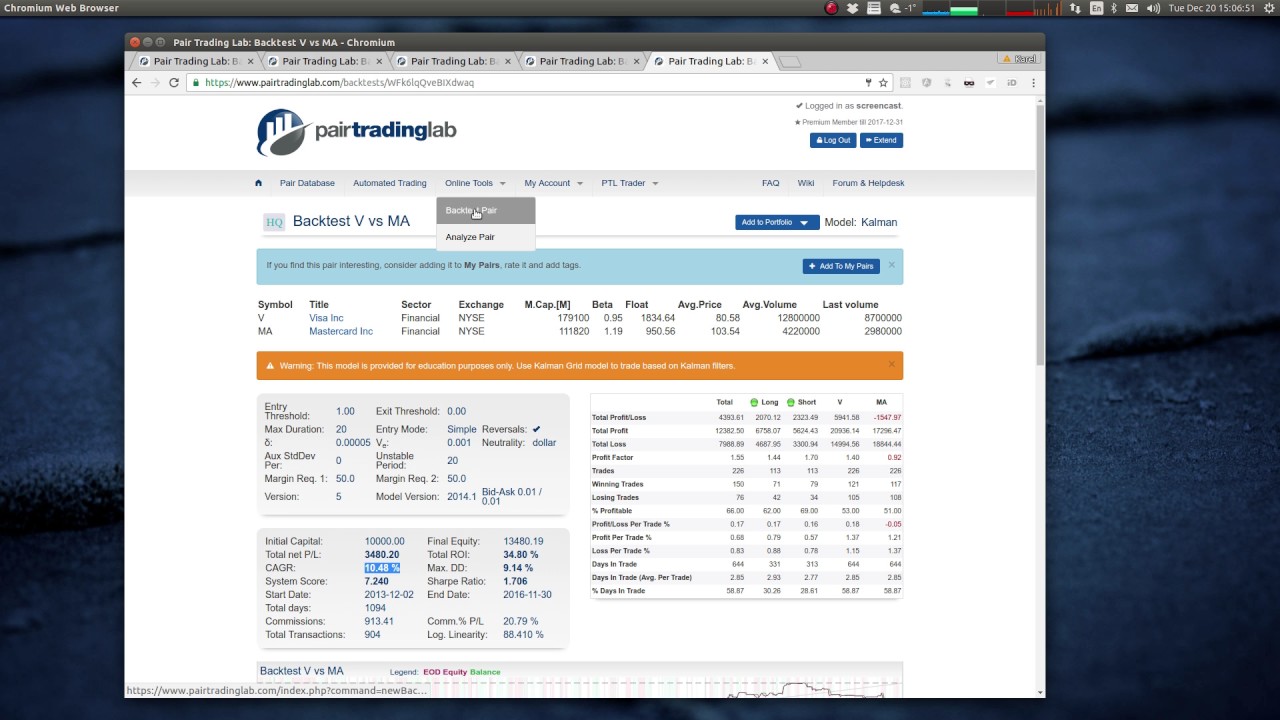Open the network up/down arrows indicator
1280x720 pixels.
coord(1076,8)
